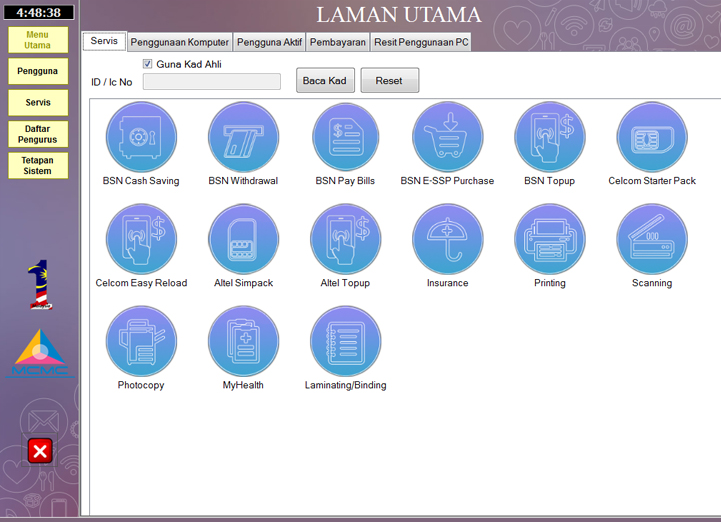Open the BSN Cash Saving service icon
The width and height of the screenshot is (721, 522).
(141, 137)
